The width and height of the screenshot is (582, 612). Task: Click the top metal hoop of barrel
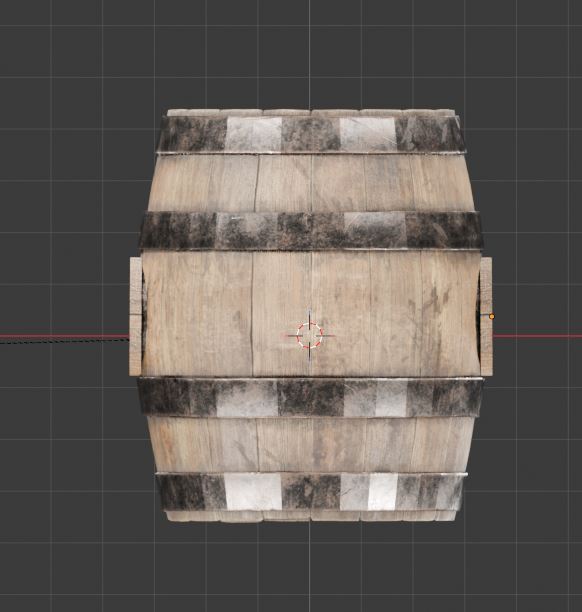pos(311,134)
